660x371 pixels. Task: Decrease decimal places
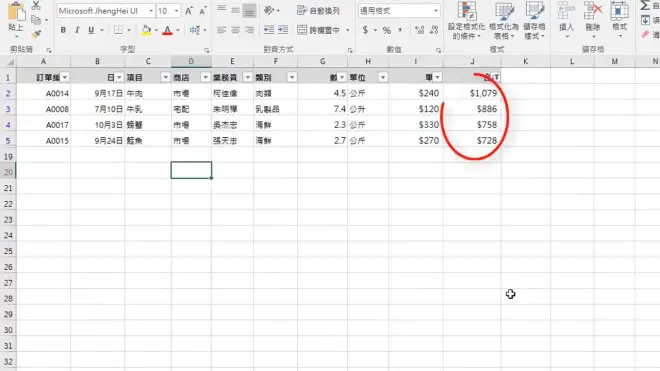[434, 30]
